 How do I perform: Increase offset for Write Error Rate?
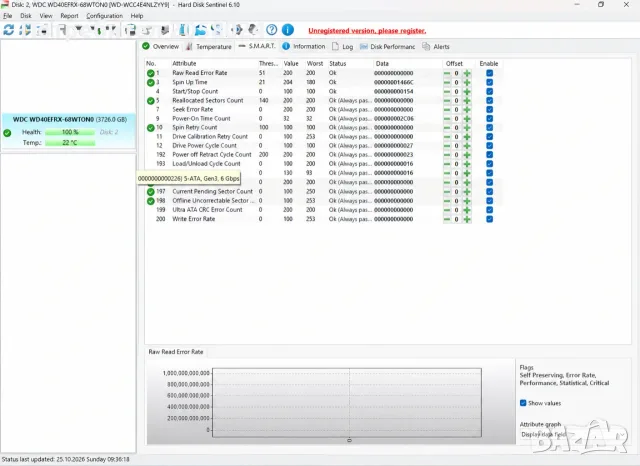pyautogui.click(x=467, y=219)
